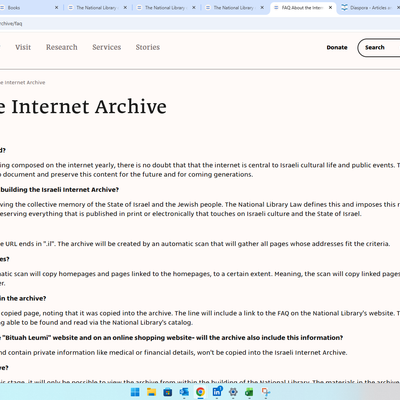Close the Diaspora - Articles tab
Viewport: 400px width, 400px height.
tap(398, 7)
